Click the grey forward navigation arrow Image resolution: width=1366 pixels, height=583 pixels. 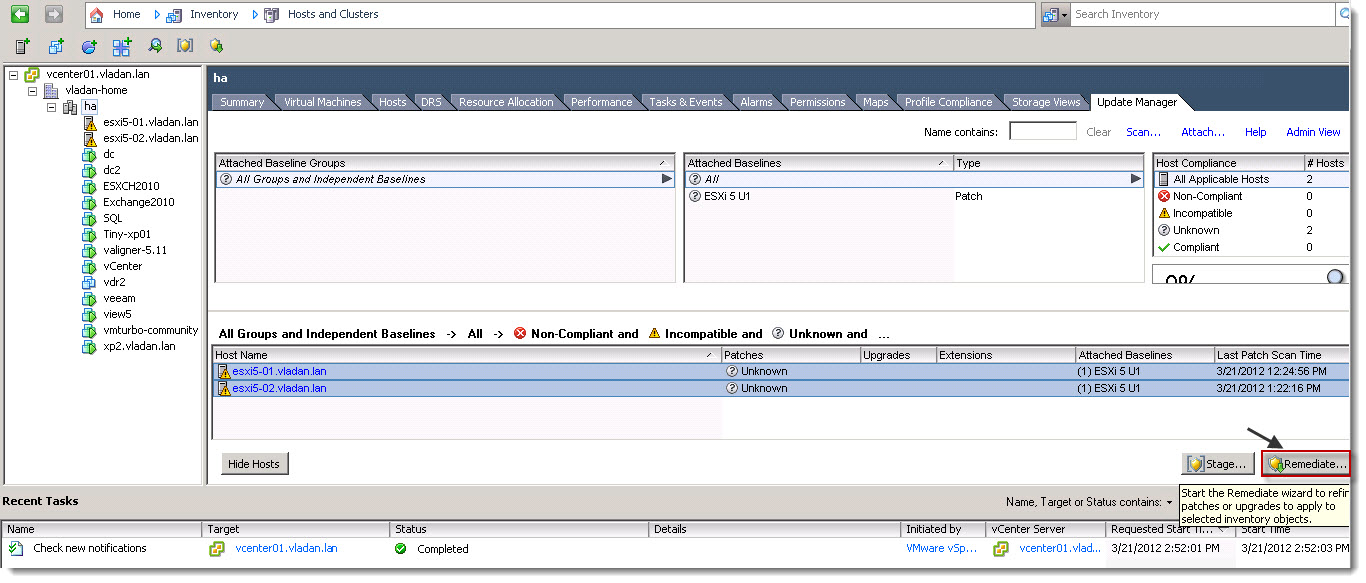coord(53,14)
